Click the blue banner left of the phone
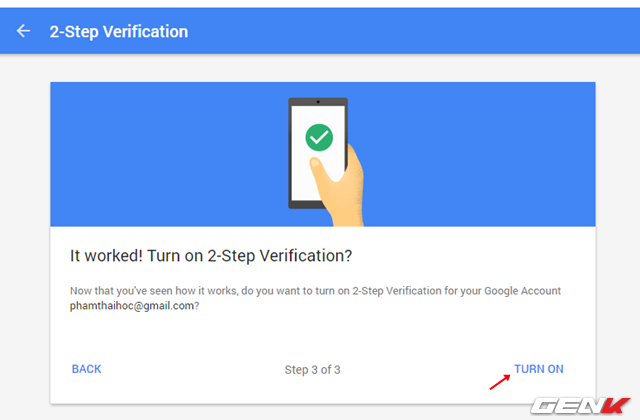 tap(169, 154)
